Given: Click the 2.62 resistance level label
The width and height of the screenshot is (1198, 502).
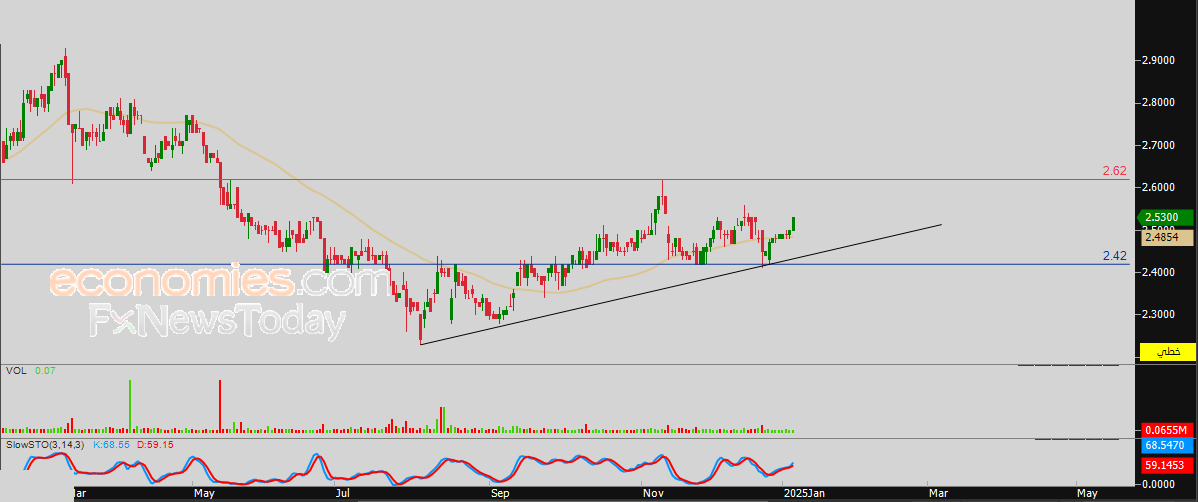Looking at the screenshot, I should point(1115,170).
